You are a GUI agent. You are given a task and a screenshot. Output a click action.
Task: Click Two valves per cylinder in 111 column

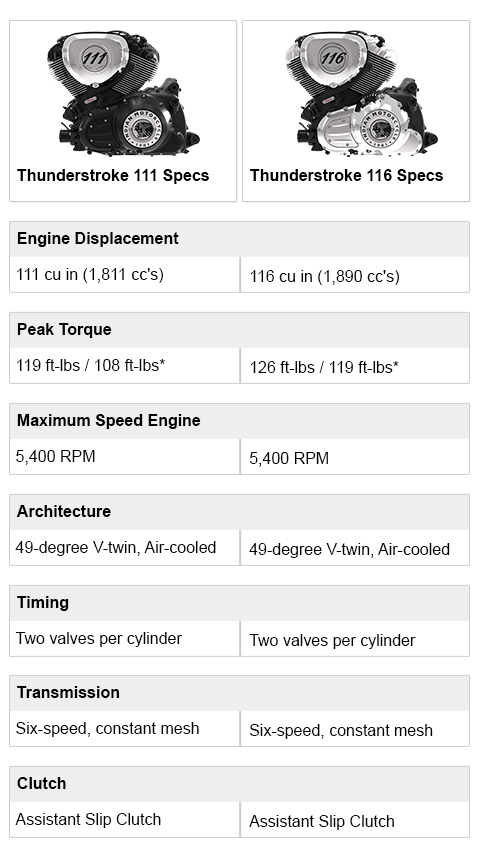click(99, 638)
